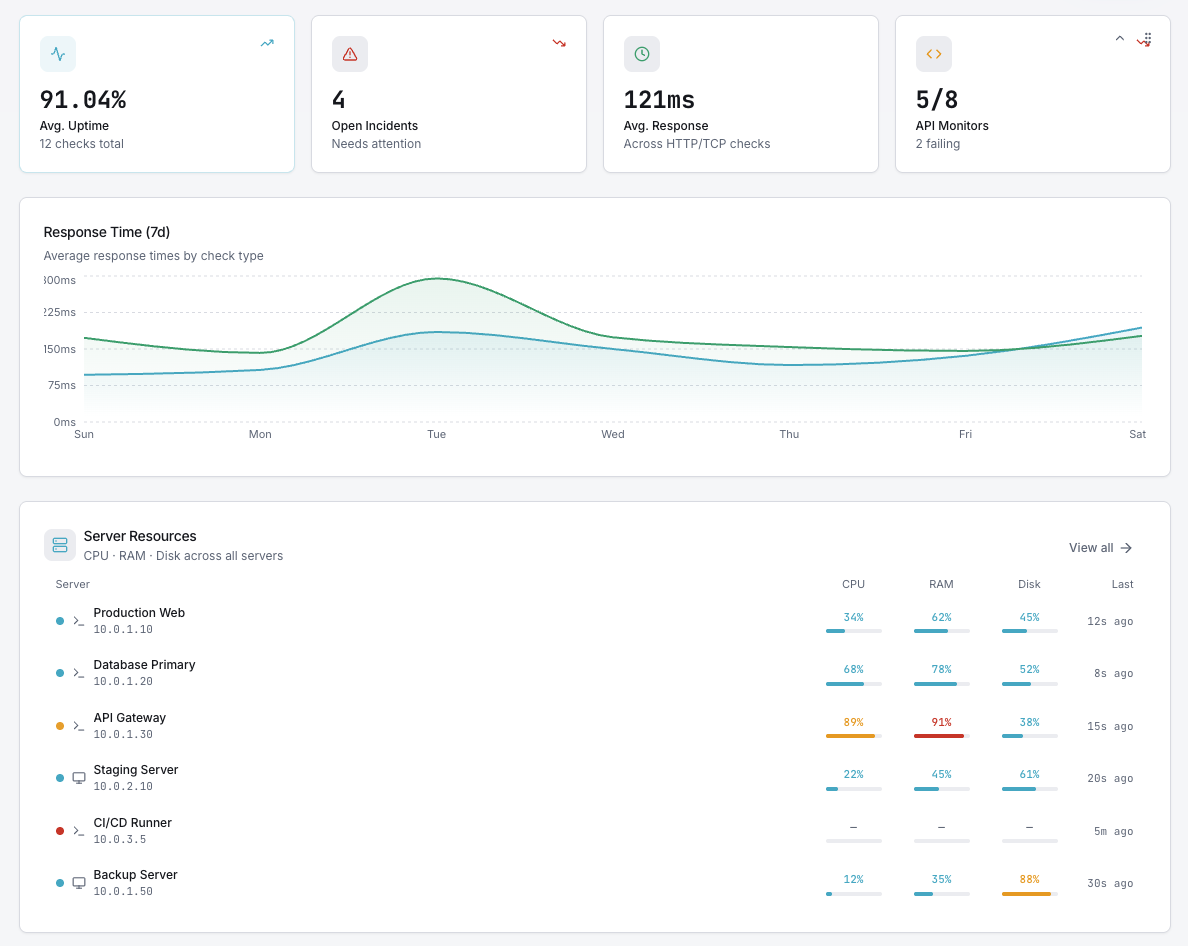Image resolution: width=1188 pixels, height=946 pixels.
Task: Open the code brackets icon on API Monitors card
Action: (933, 54)
